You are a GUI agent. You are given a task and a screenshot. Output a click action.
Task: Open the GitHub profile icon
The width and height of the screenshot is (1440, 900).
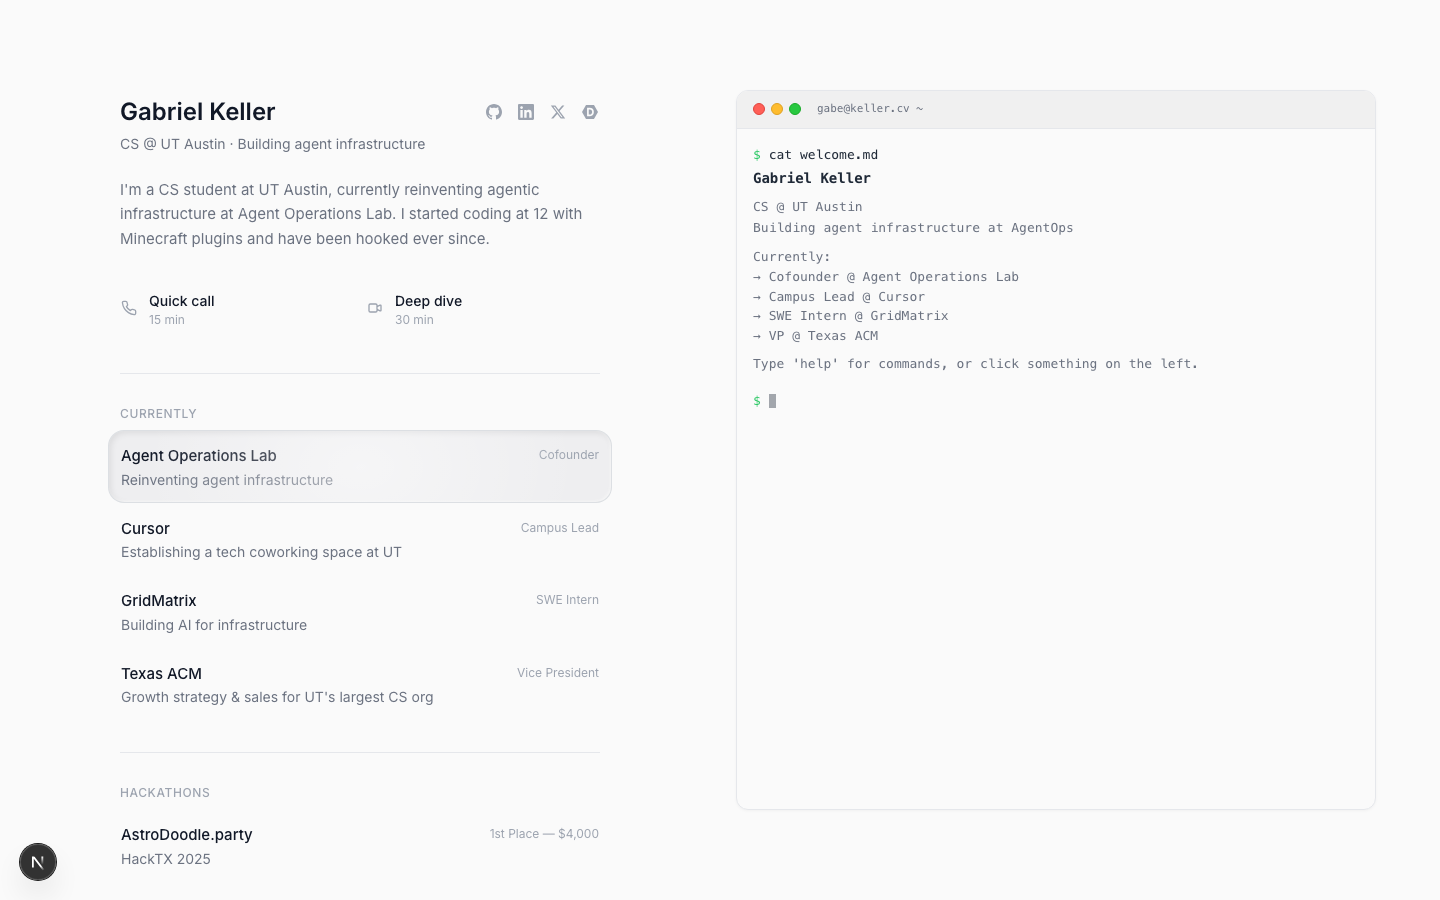(494, 112)
